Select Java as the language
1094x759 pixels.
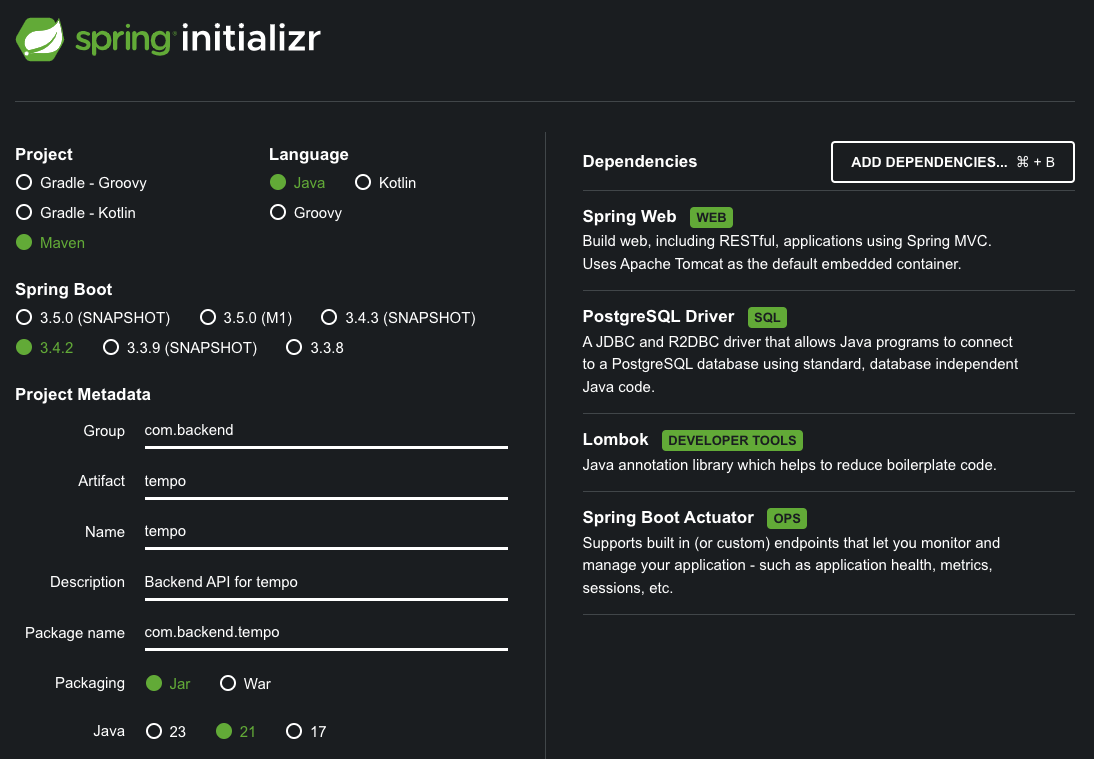pyautogui.click(x=297, y=183)
